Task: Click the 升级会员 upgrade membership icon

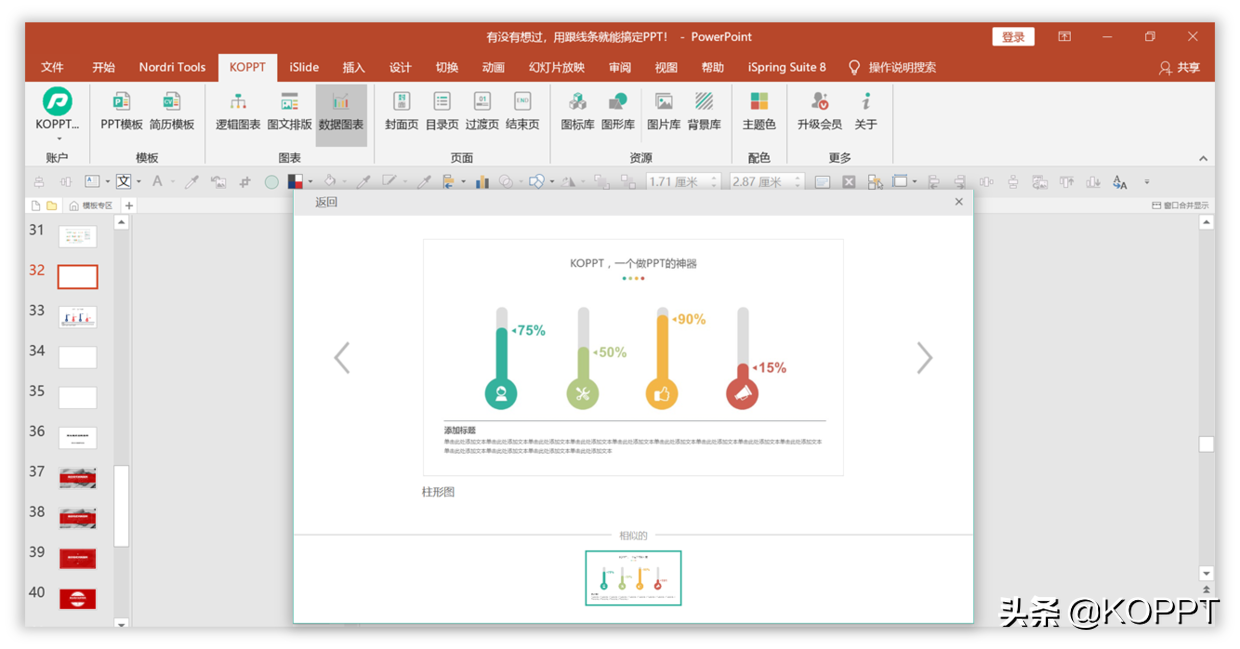Action: coord(820,111)
